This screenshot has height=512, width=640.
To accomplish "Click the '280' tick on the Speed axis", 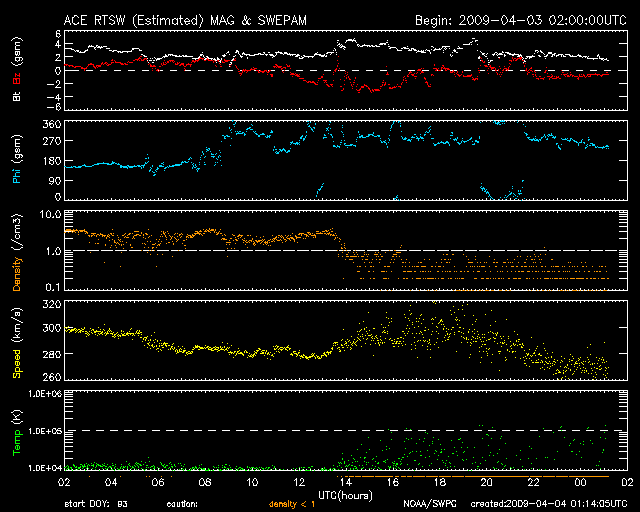I will click(x=52, y=354).
